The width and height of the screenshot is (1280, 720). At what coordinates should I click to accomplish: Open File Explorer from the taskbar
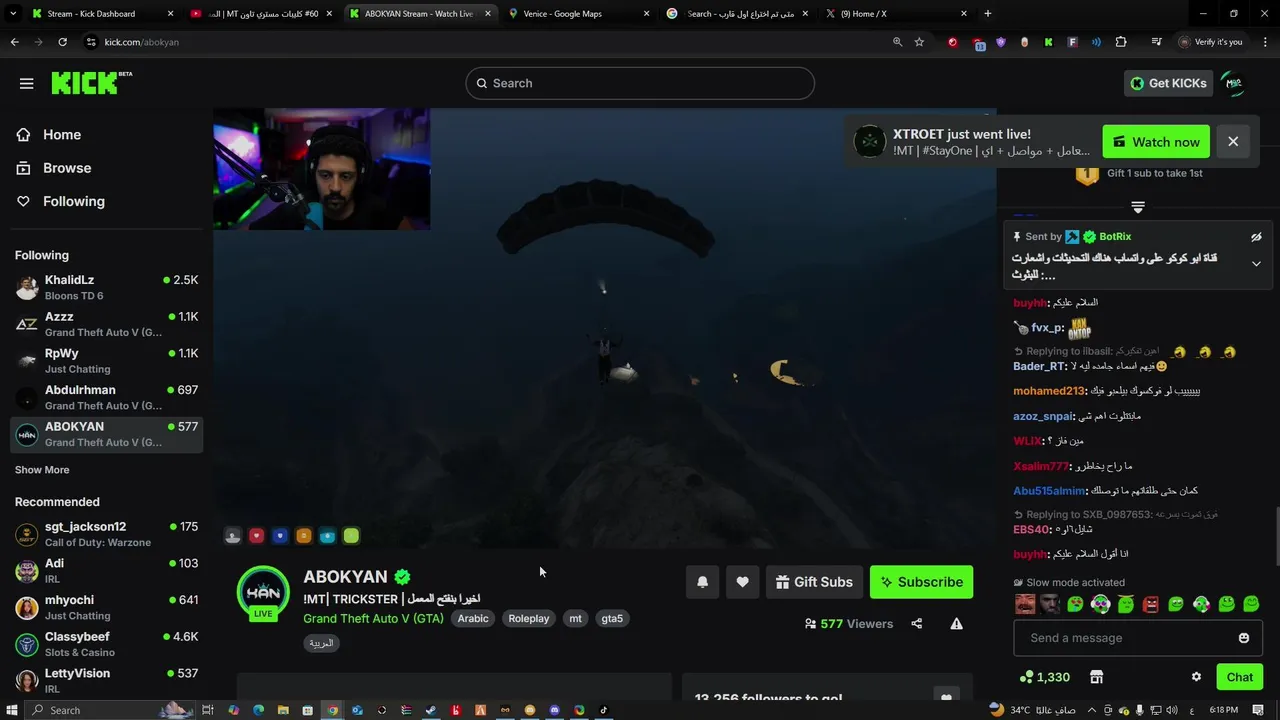pos(283,710)
